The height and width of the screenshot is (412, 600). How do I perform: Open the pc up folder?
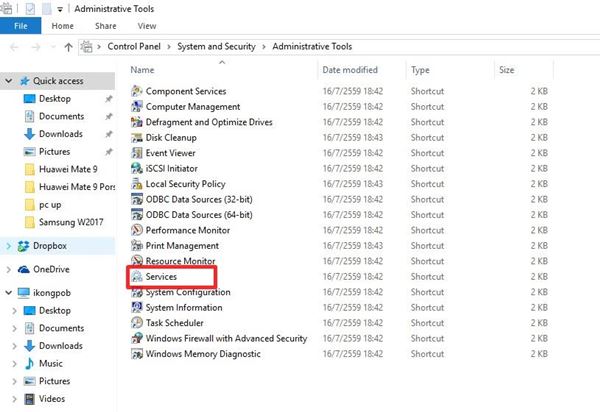click(x=50, y=205)
